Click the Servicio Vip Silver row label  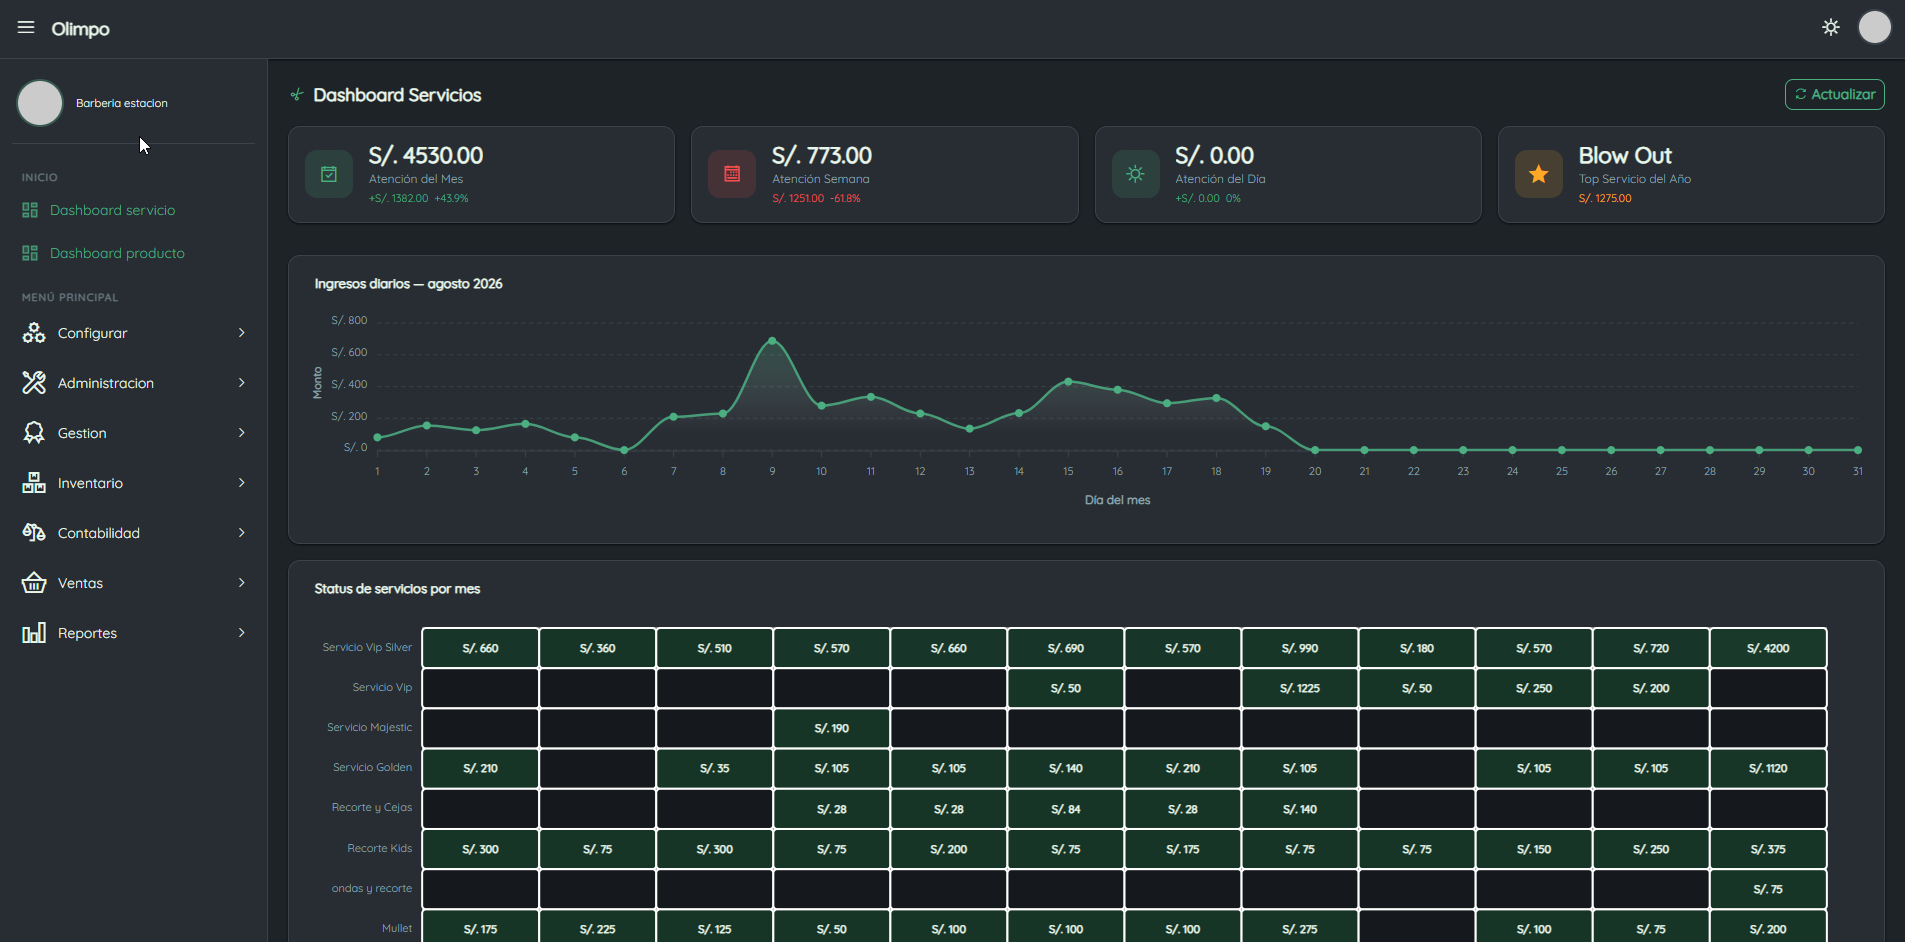click(x=367, y=647)
